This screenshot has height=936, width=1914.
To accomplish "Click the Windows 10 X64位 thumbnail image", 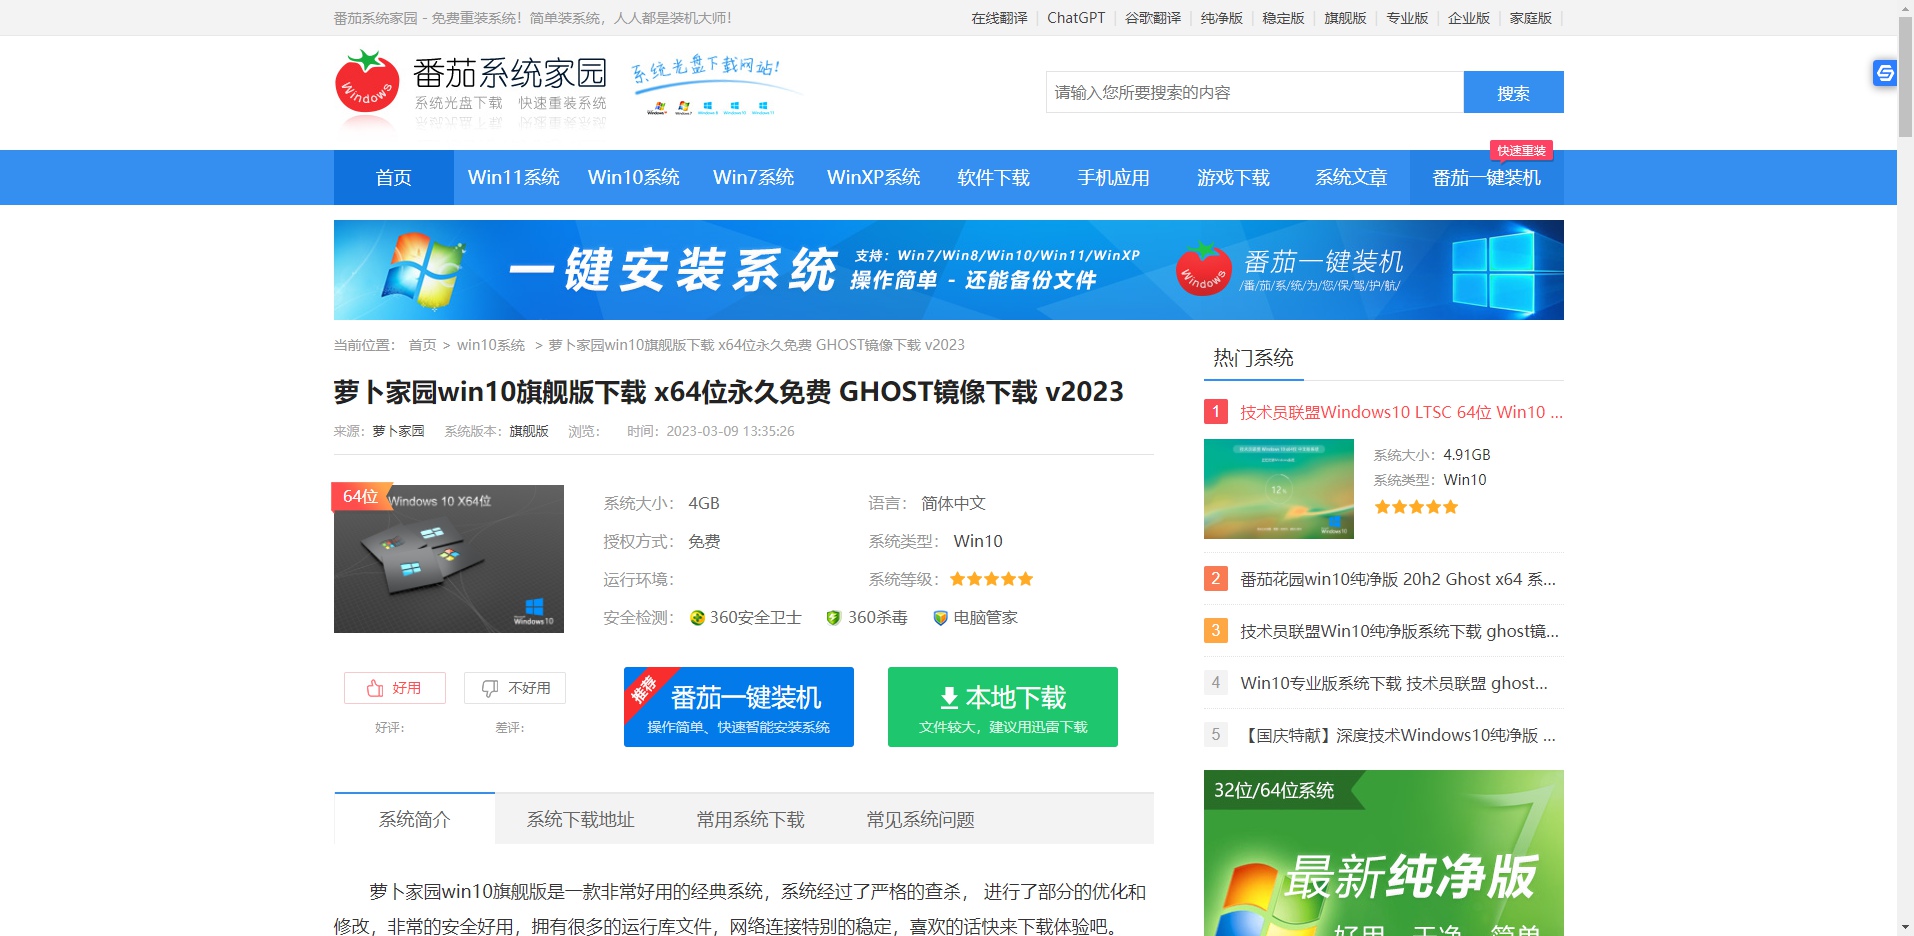I will 449,558.
